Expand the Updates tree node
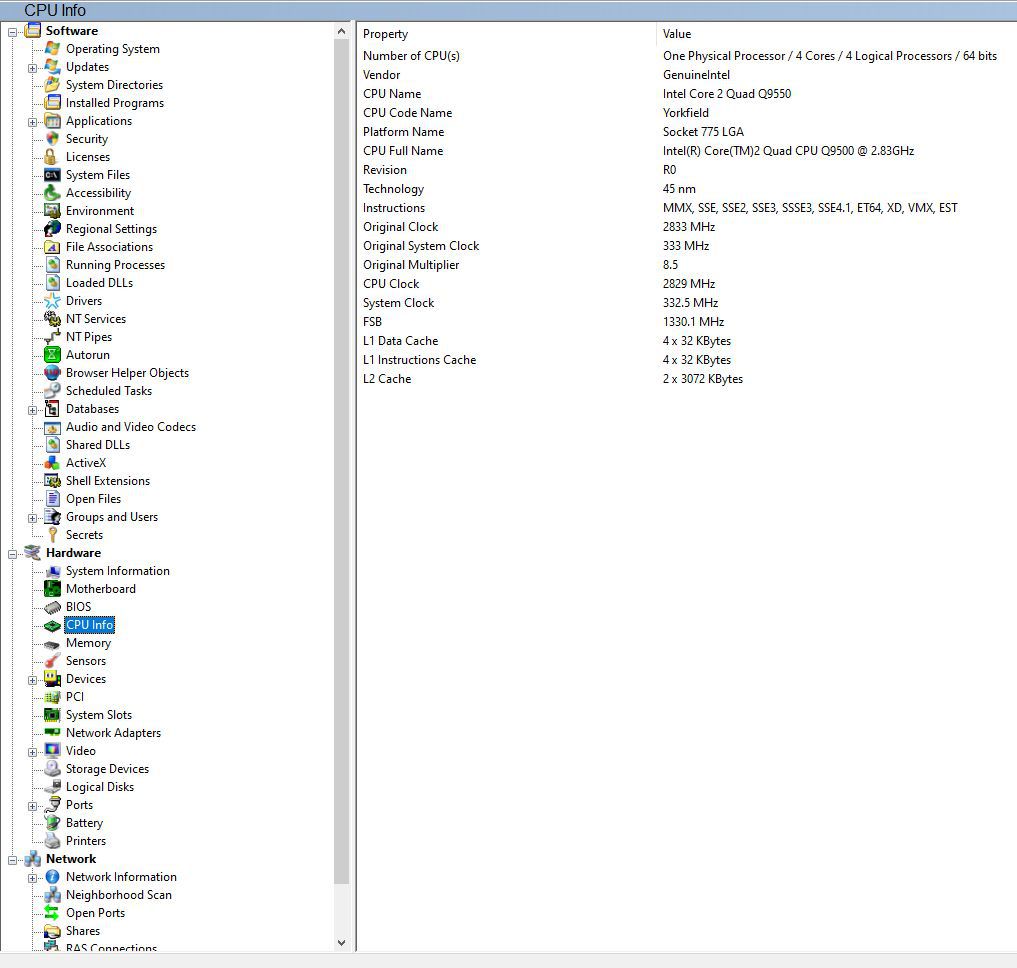 [32, 68]
